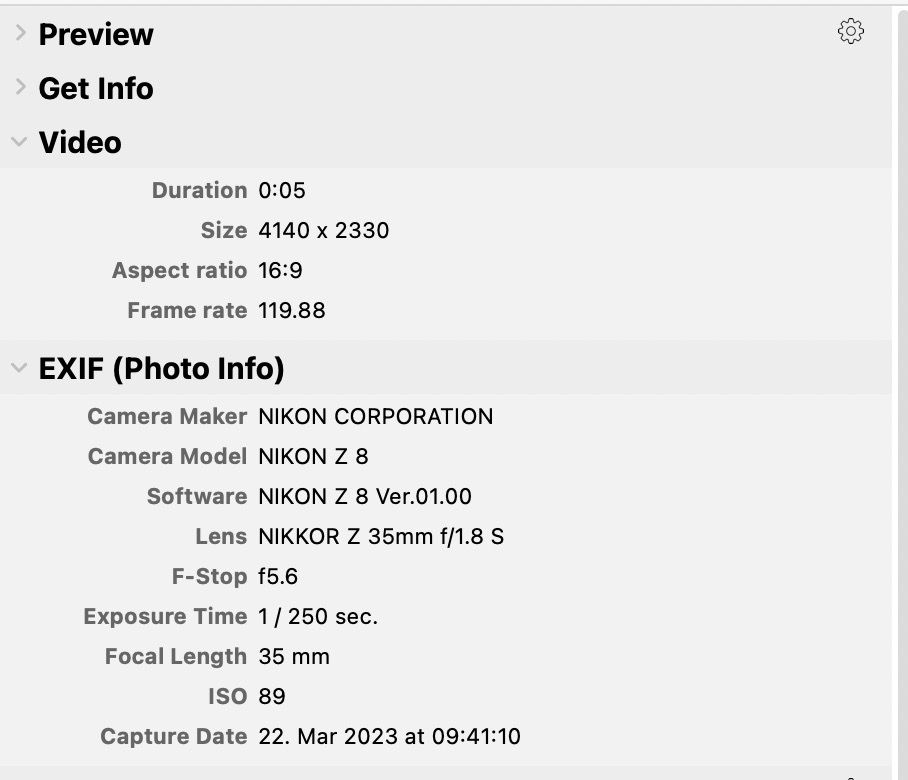Image resolution: width=908 pixels, height=780 pixels.
Task: Click the Camera Maker NIKON CORPORATION entry
Action: pos(376,416)
